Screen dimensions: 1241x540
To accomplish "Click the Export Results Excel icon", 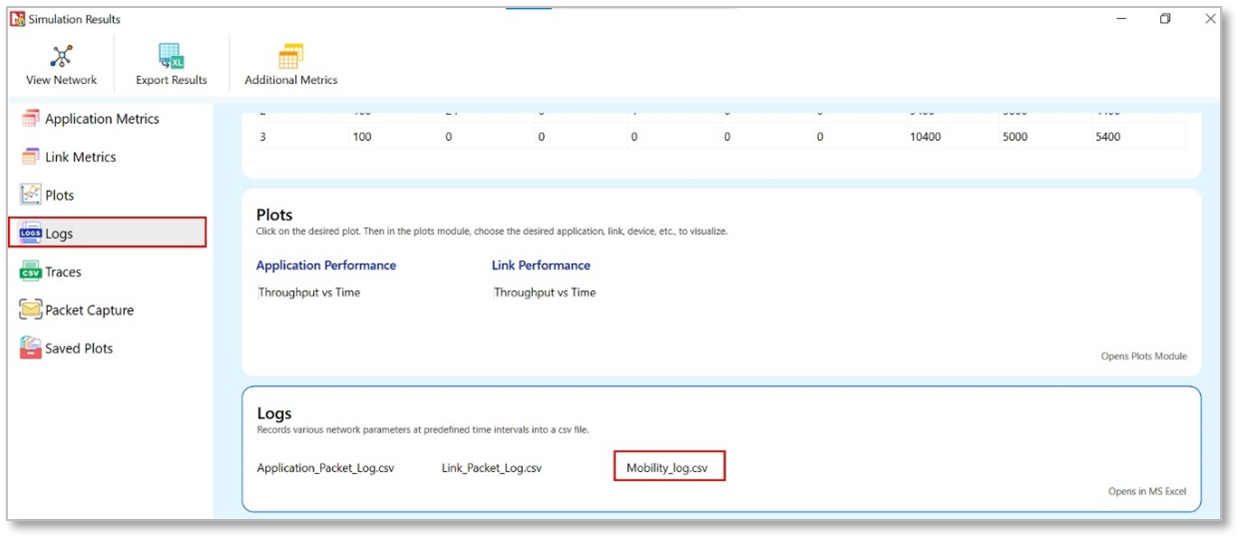I will click(x=171, y=56).
